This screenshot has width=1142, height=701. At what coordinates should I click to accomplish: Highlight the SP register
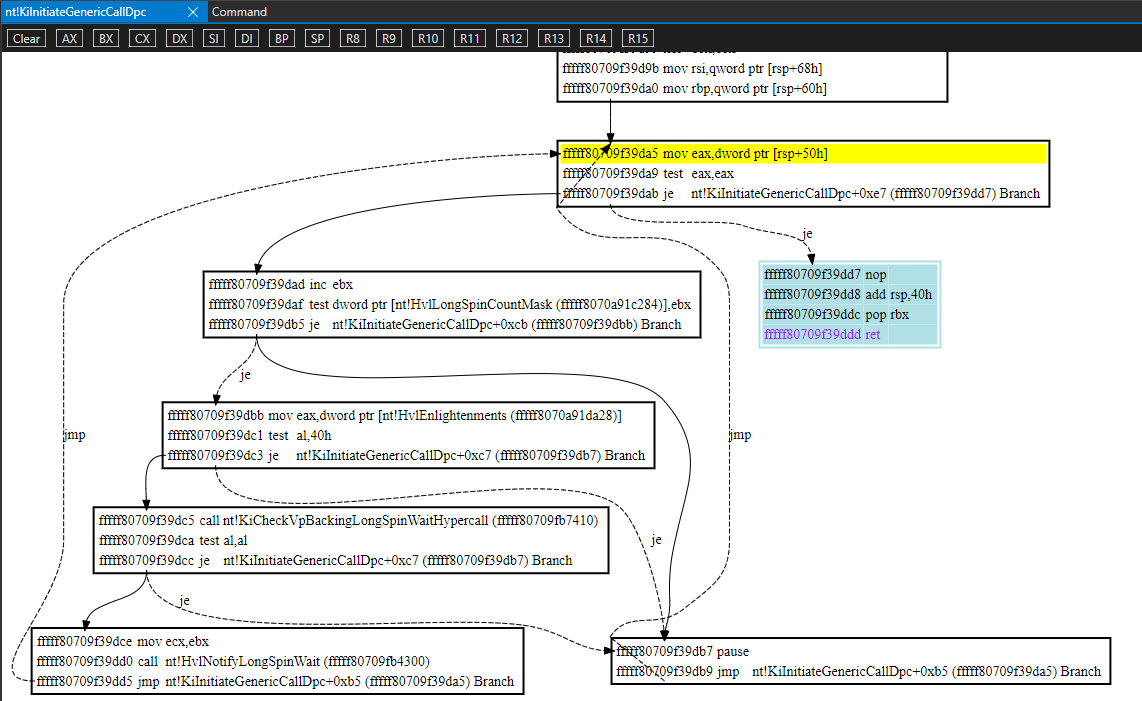click(317, 38)
